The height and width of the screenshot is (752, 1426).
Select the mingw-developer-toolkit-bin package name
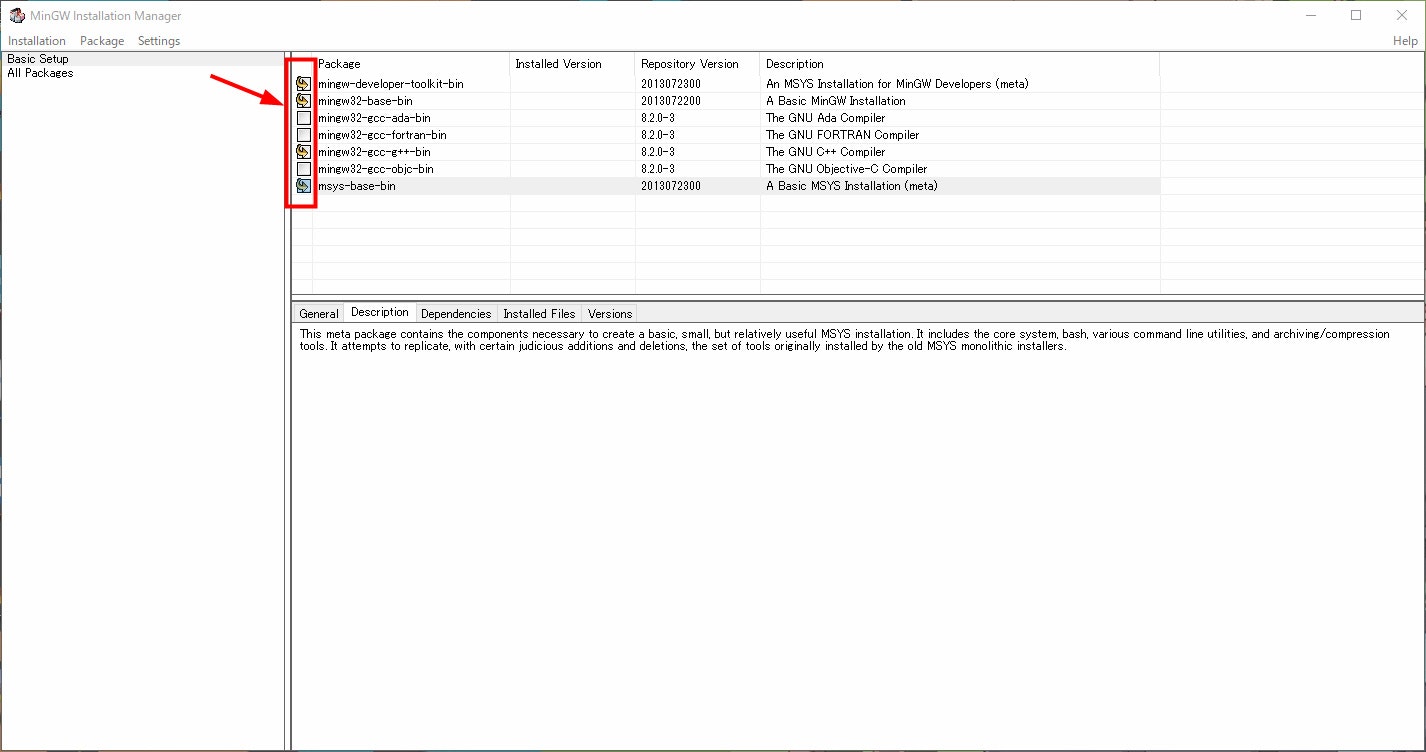[x=391, y=84]
